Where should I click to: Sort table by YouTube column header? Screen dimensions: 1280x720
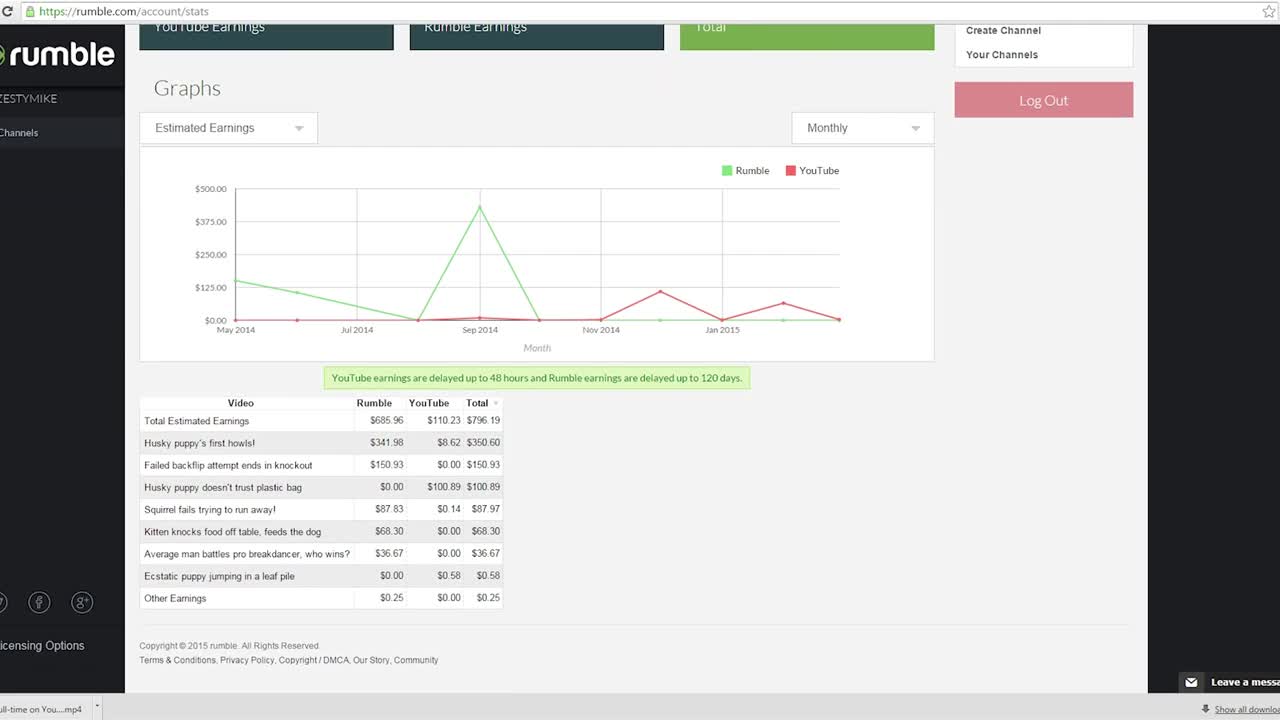click(429, 403)
